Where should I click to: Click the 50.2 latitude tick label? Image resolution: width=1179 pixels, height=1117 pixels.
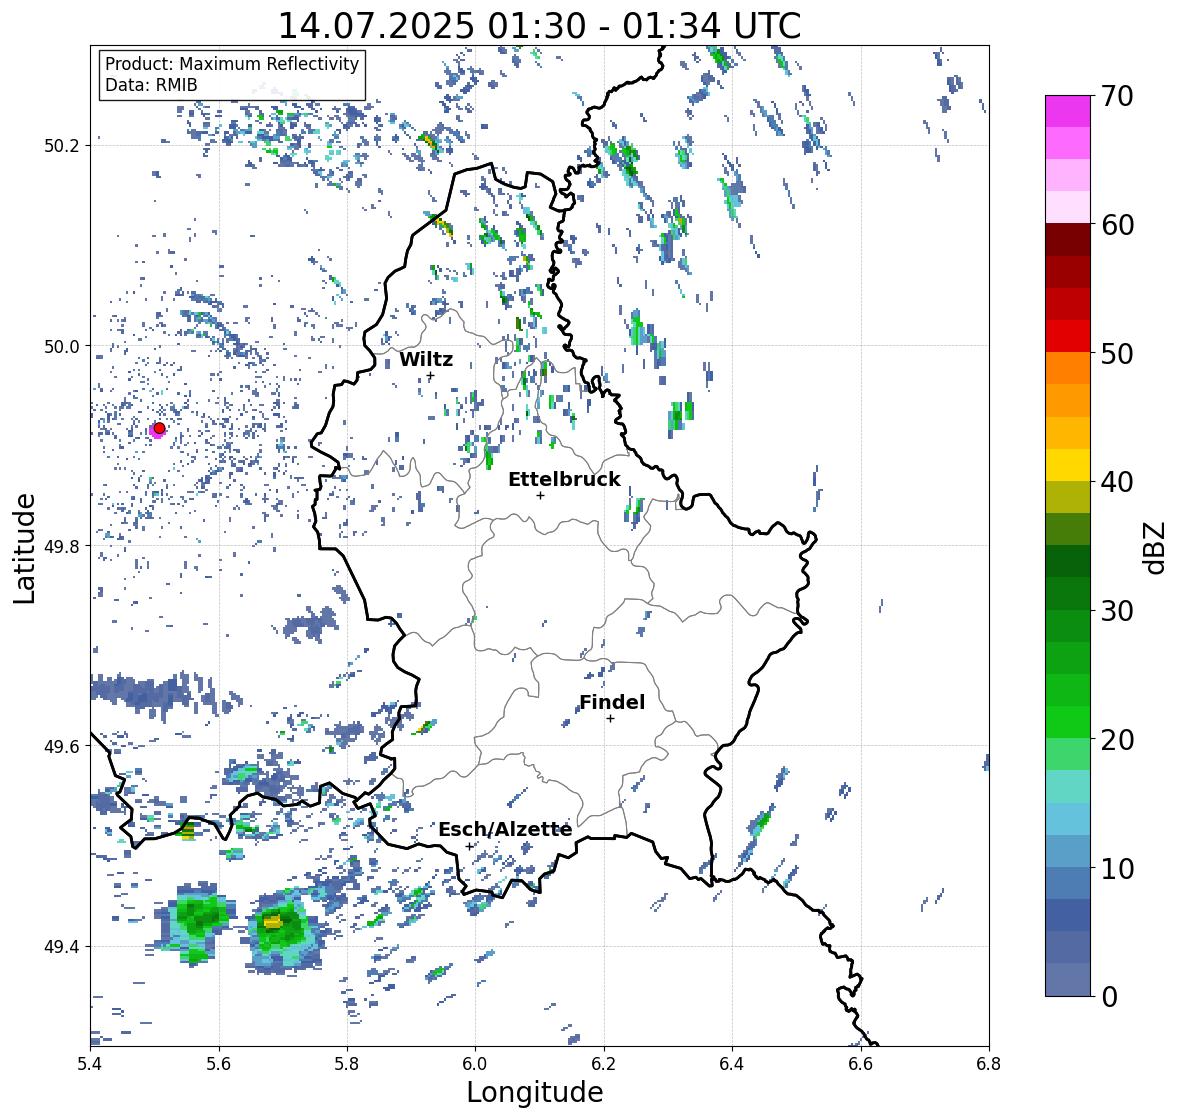(x=63, y=146)
